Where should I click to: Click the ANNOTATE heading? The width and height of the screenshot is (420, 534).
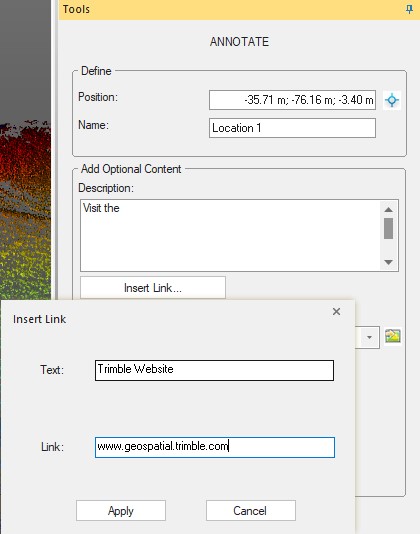click(239, 42)
